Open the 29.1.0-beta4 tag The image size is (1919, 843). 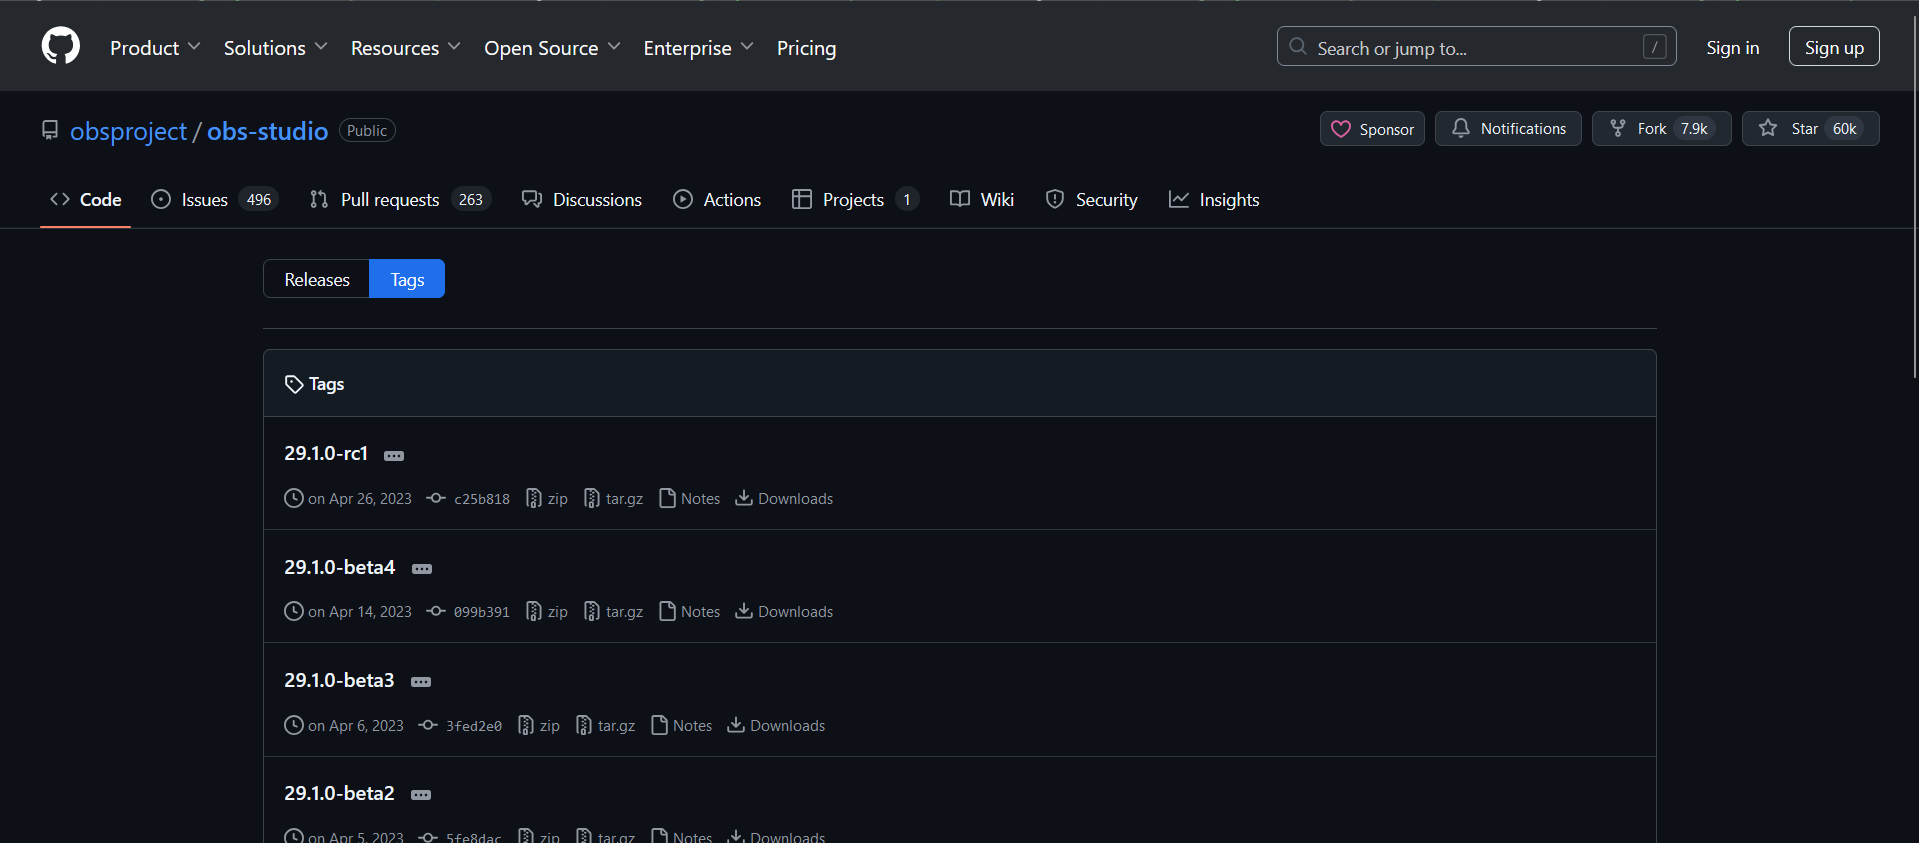click(340, 567)
